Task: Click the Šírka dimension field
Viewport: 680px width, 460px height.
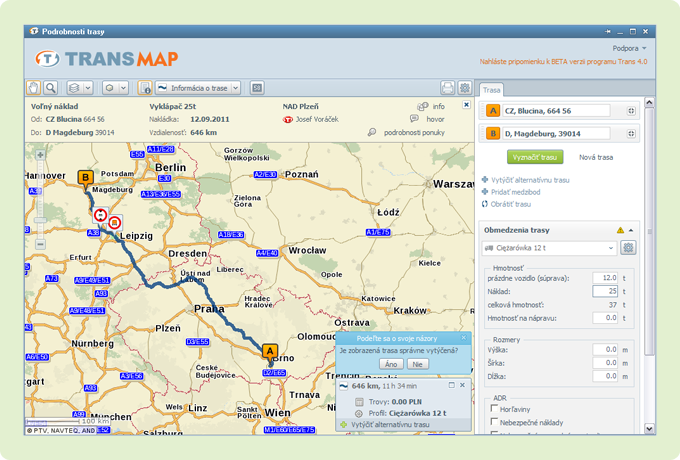Action: [605, 363]
